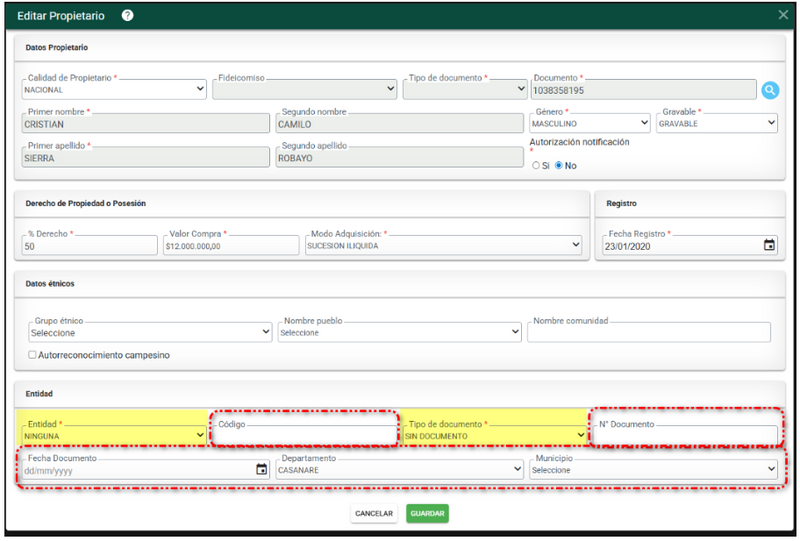Image resolution: width=800 pixels, height=541 pixels.
Task: Check Autorreconocimiento campesino
Action: (x=32, y=355)
